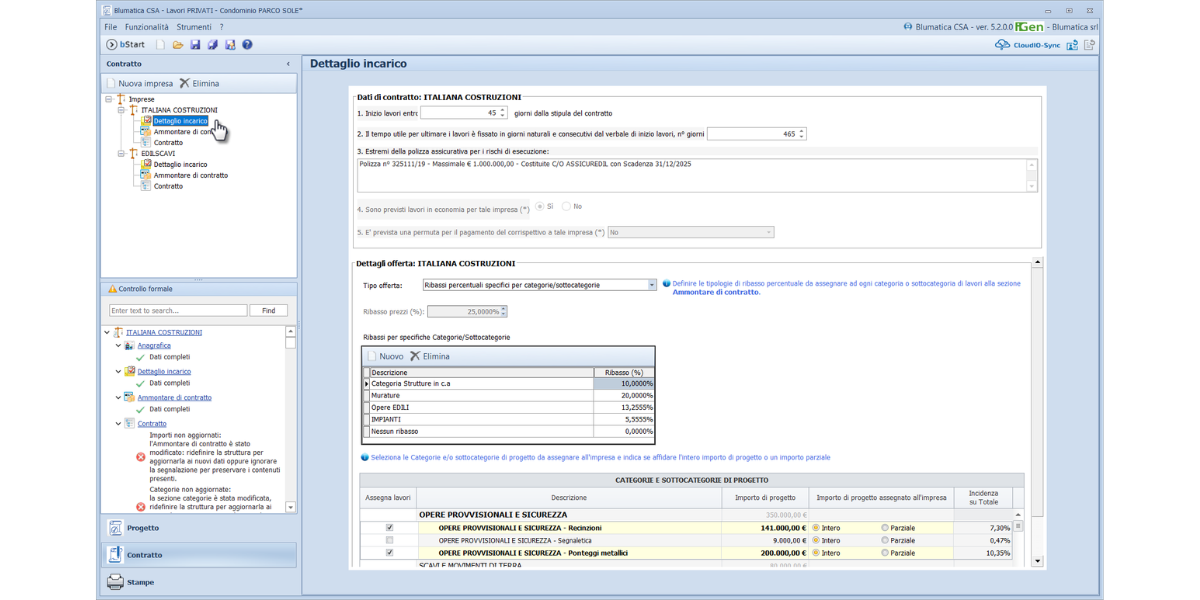Viewport: 1200px width, 600px height.
Task: Open the Funzionalità menu
Action: (x=146, y=27)
